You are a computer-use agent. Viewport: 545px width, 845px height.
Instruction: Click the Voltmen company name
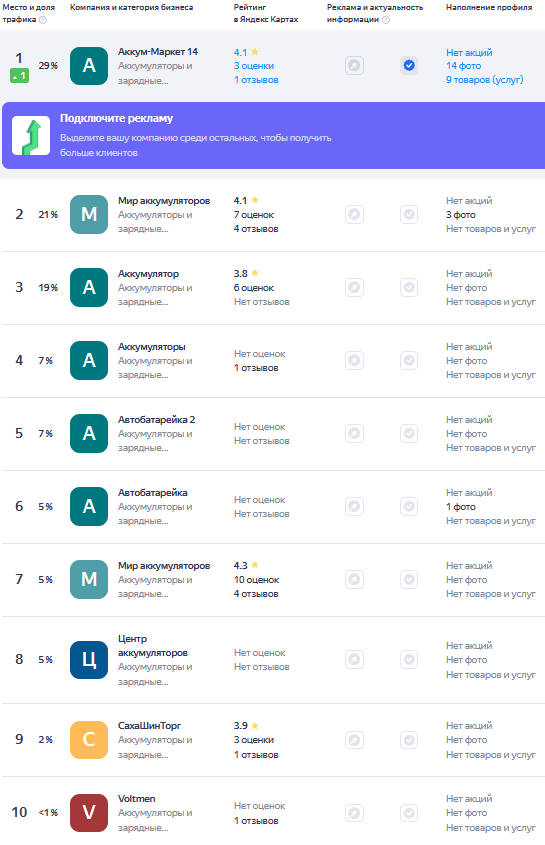[x=136, y=799]
